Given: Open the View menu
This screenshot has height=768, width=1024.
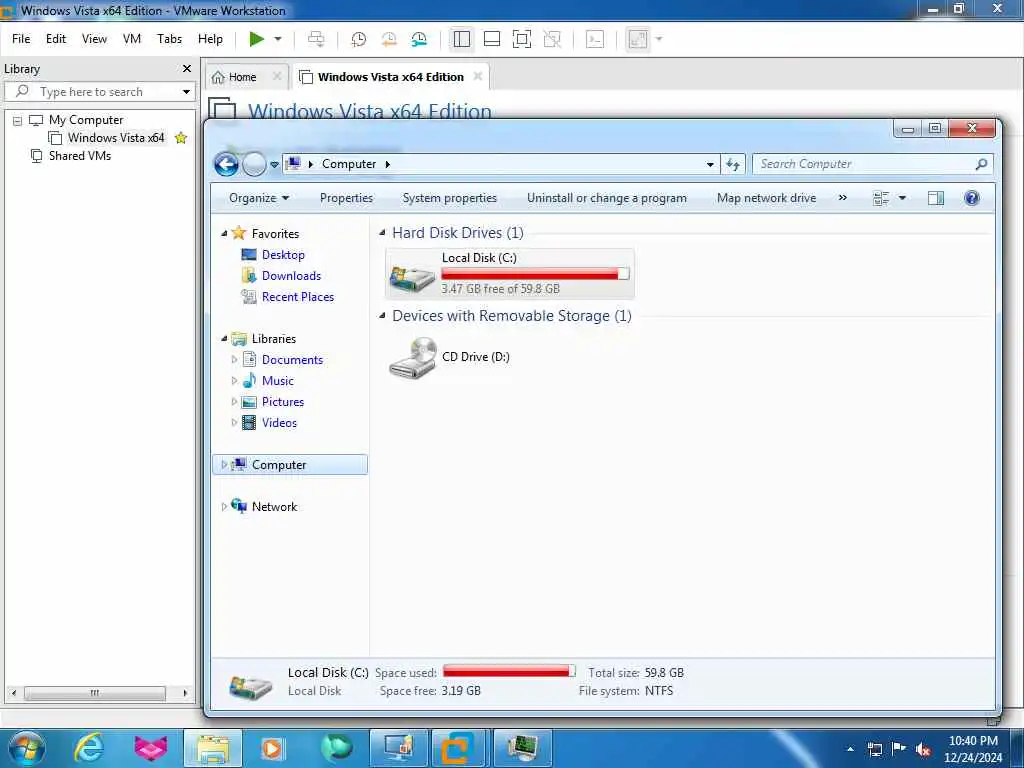Looking at the screenshot, I should pos(94,39).
